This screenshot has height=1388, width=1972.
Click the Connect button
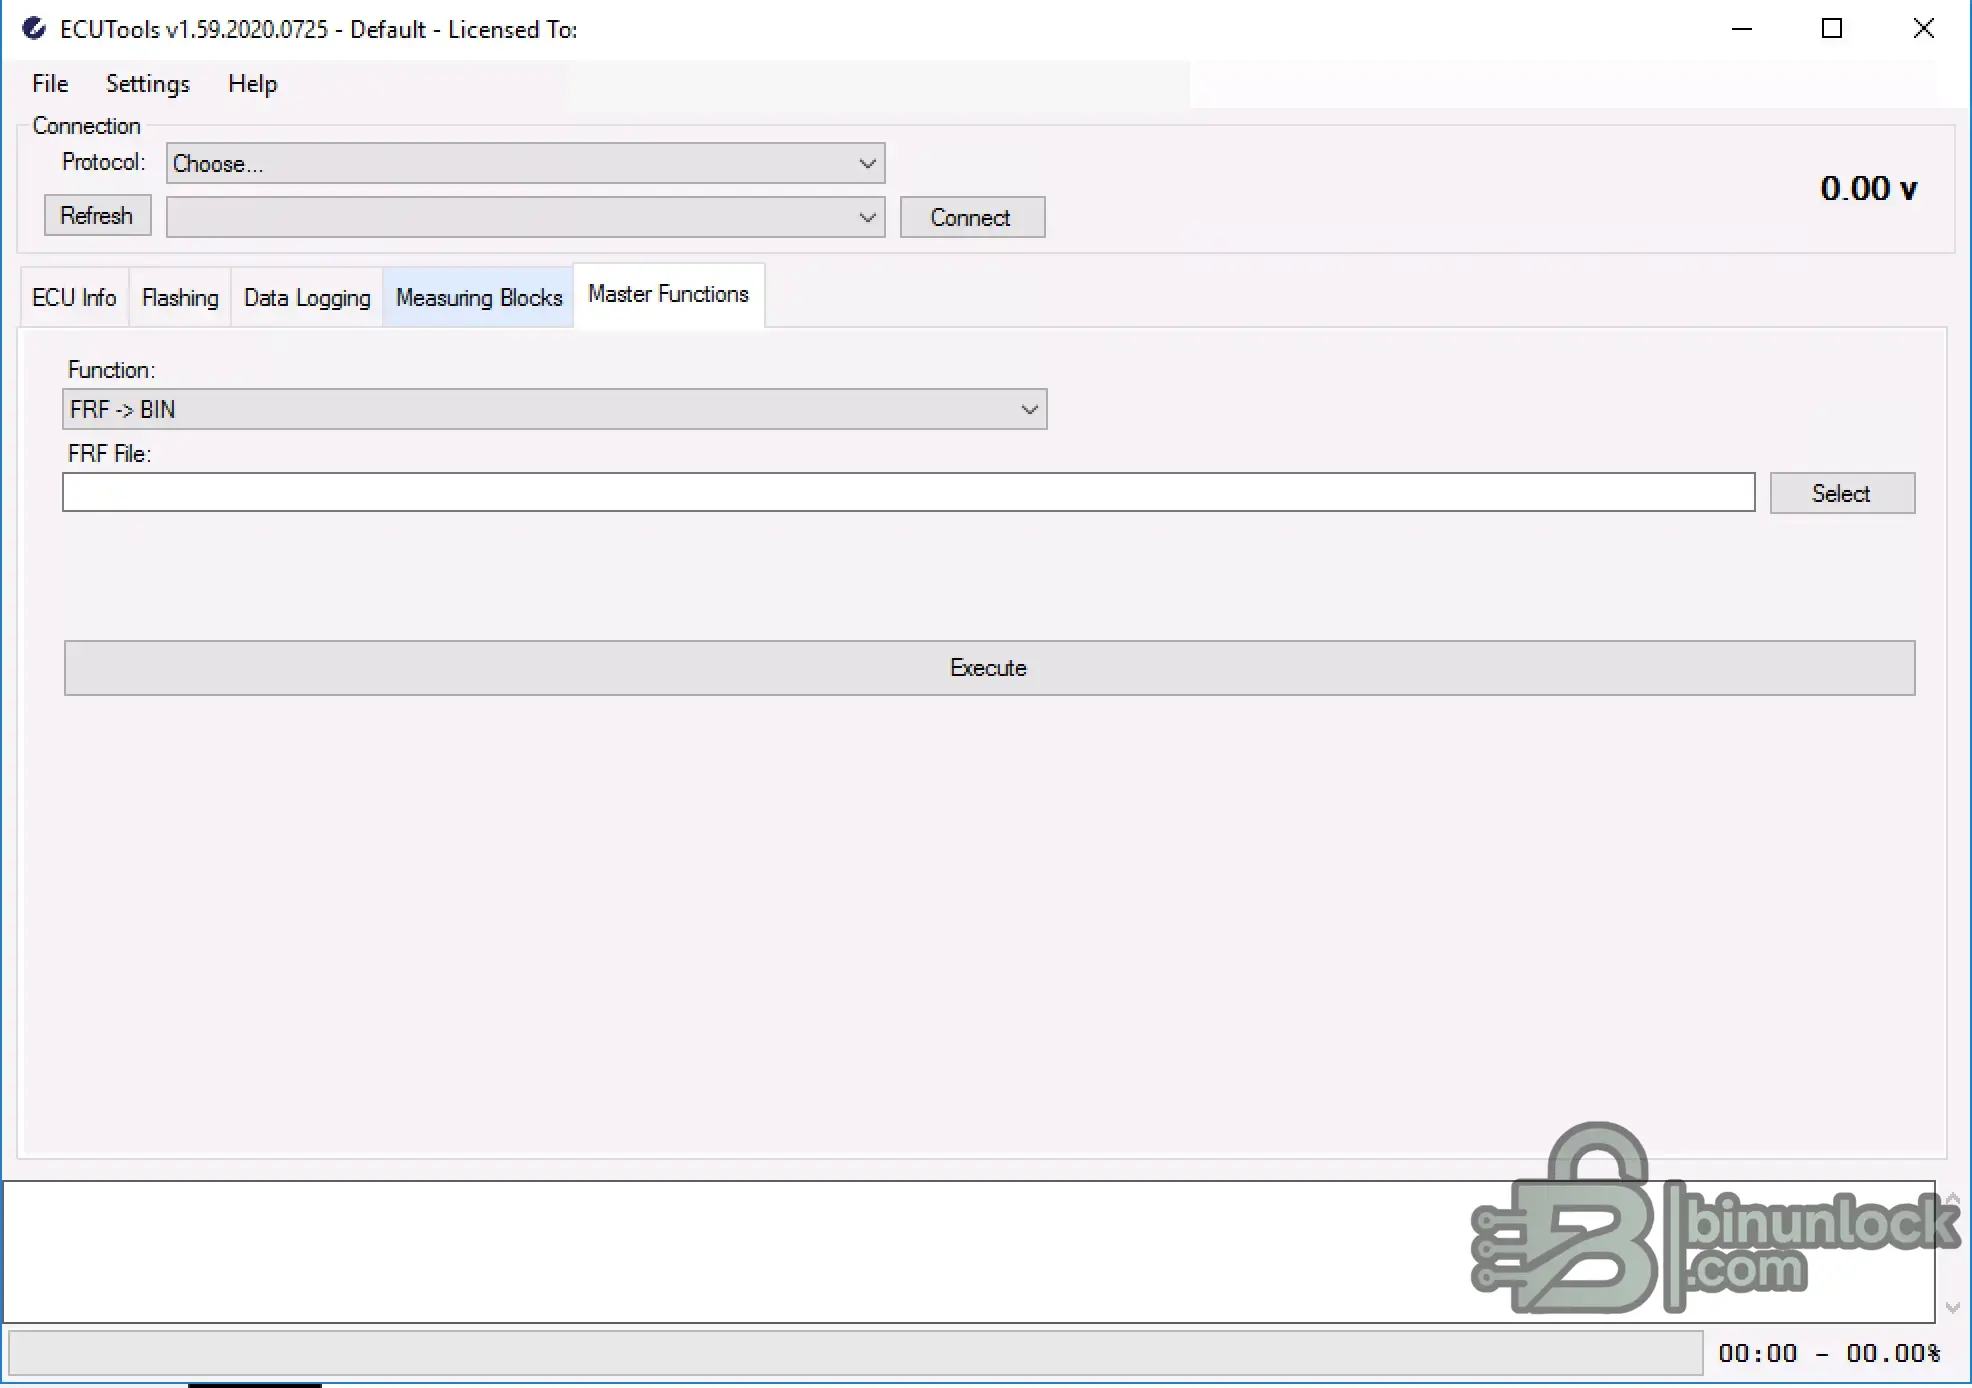972,217
